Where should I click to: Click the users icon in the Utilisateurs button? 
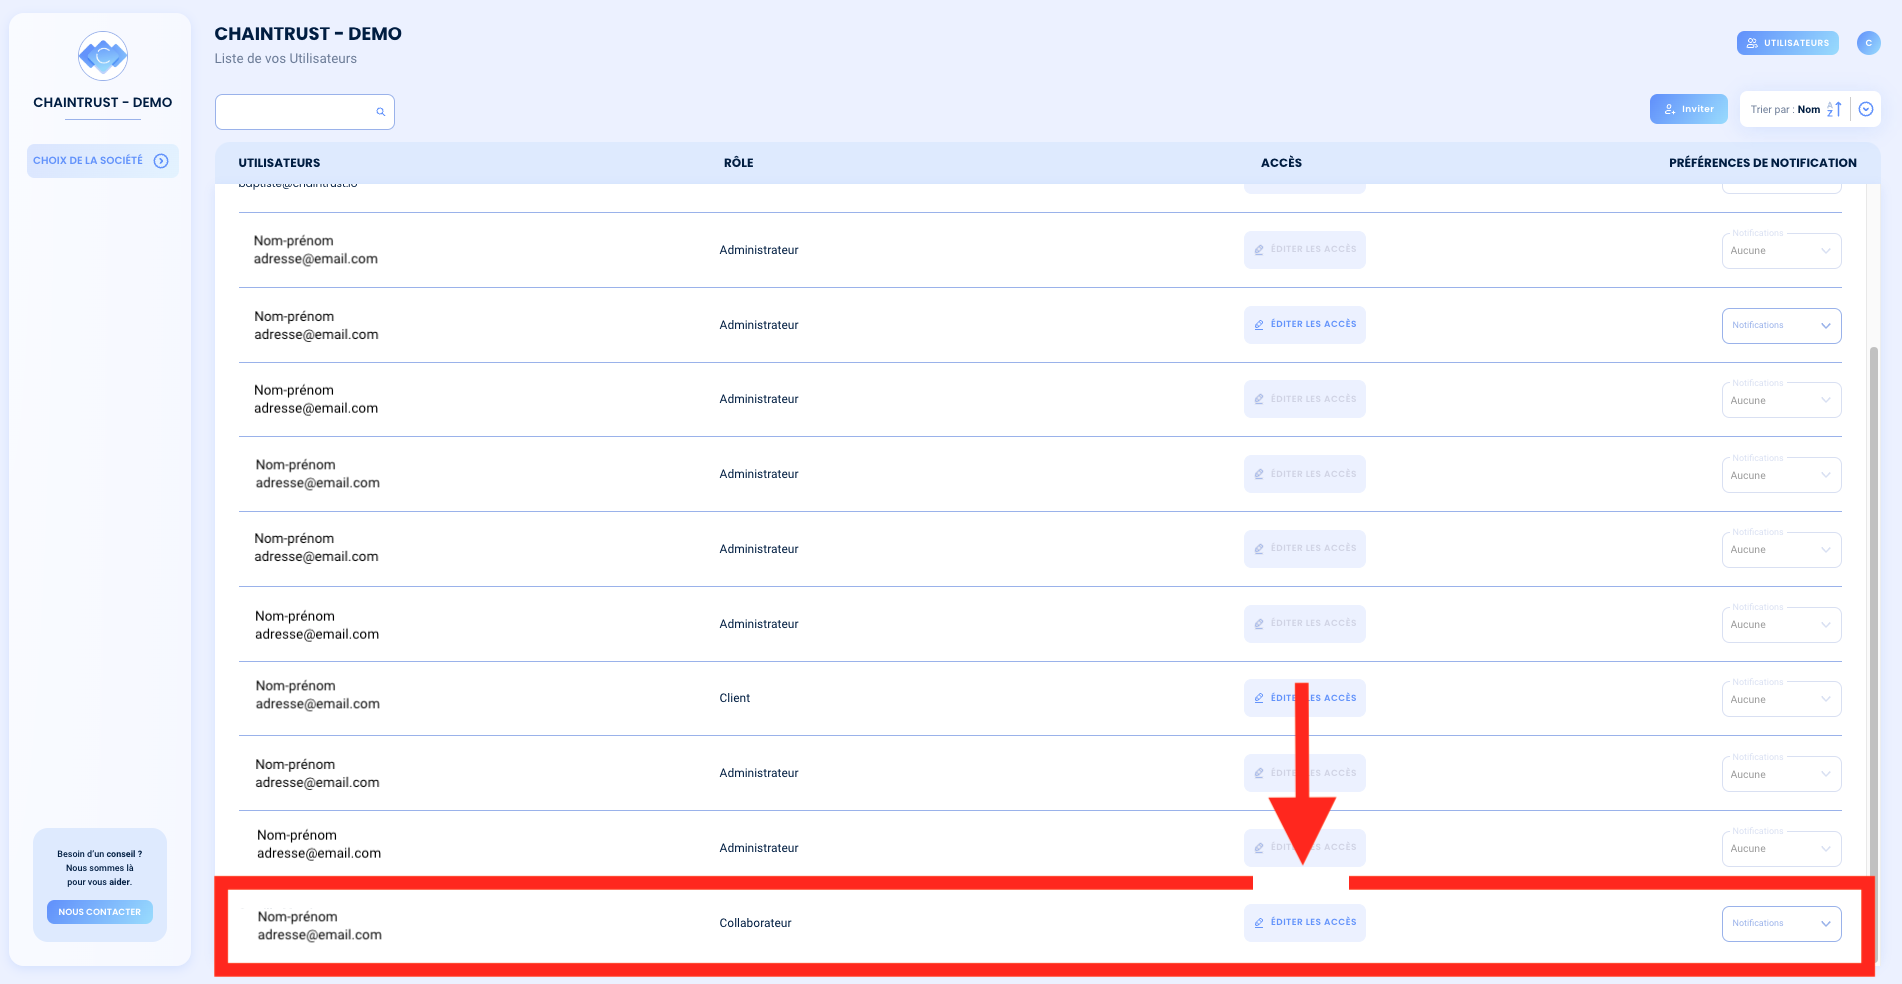pos(1752,43)
